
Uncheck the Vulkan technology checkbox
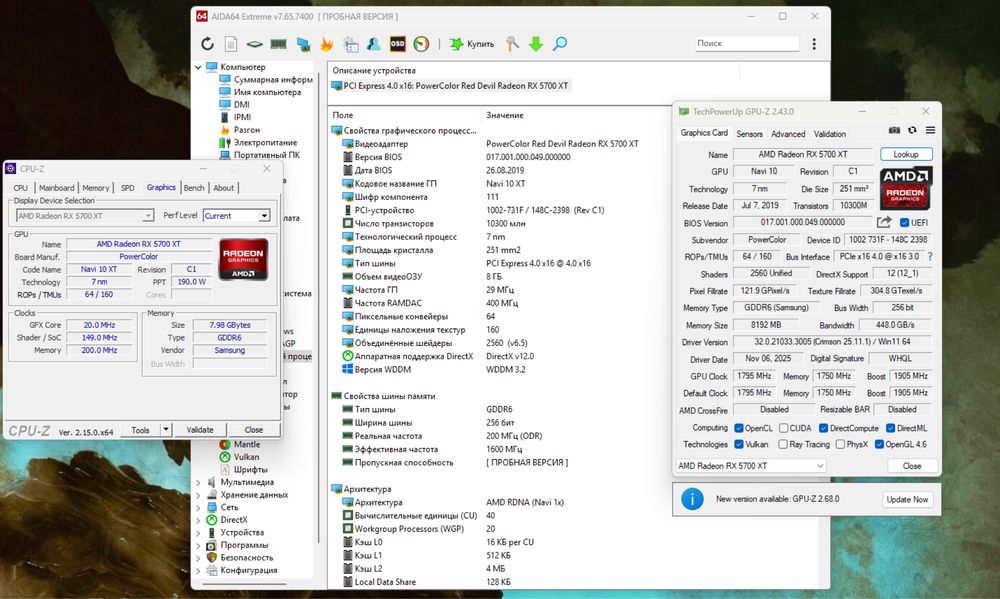point(739,444)
